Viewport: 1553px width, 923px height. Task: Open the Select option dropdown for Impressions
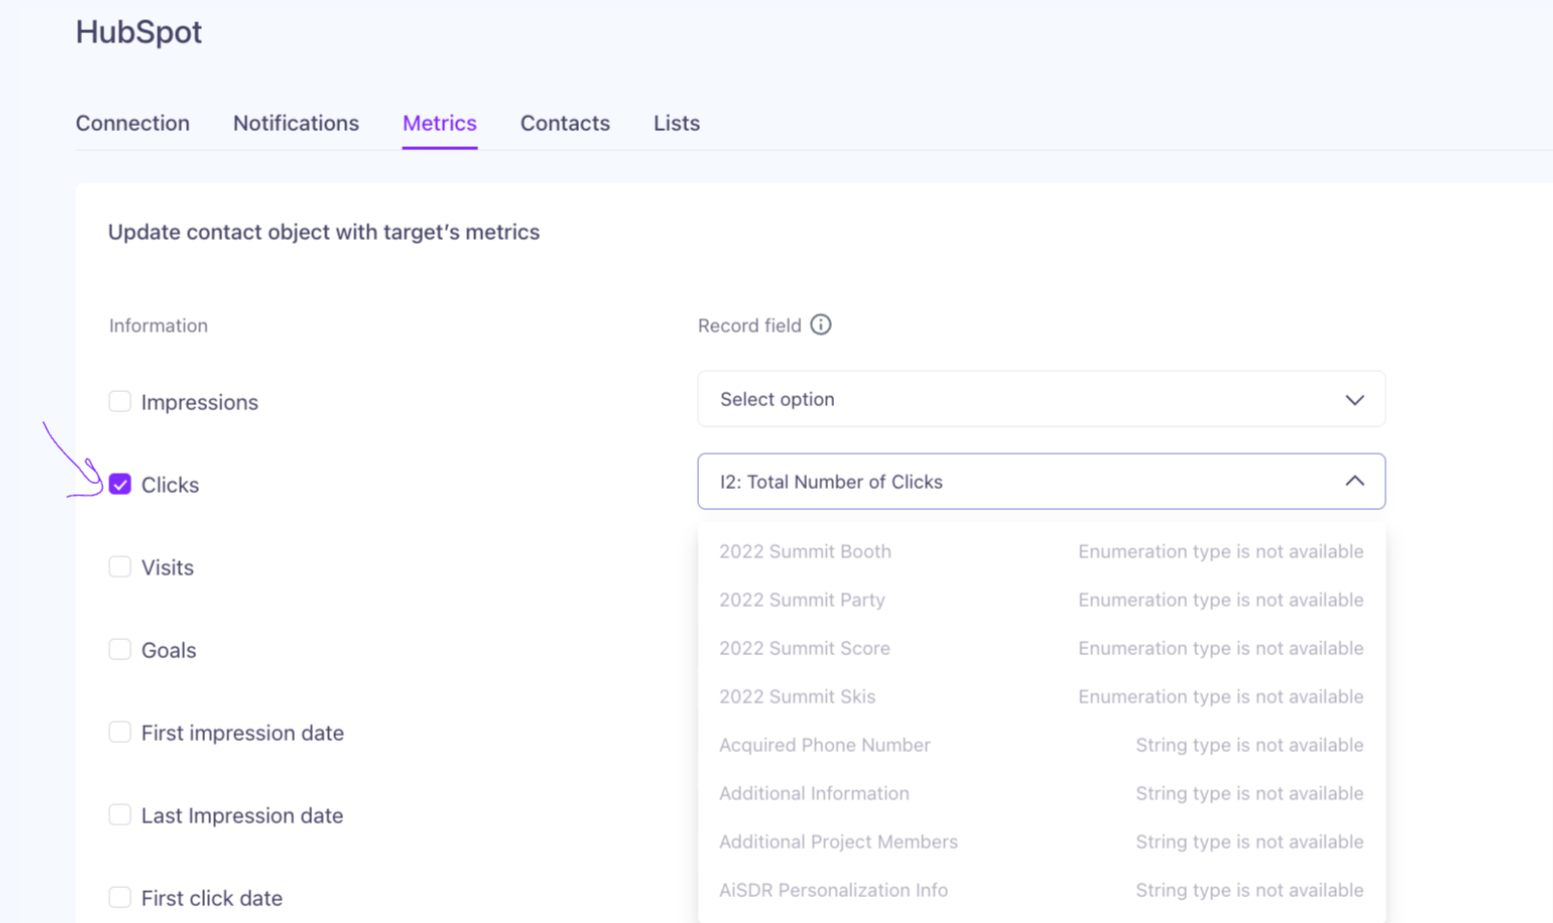pyautogui.click(x=1041, y=399)
